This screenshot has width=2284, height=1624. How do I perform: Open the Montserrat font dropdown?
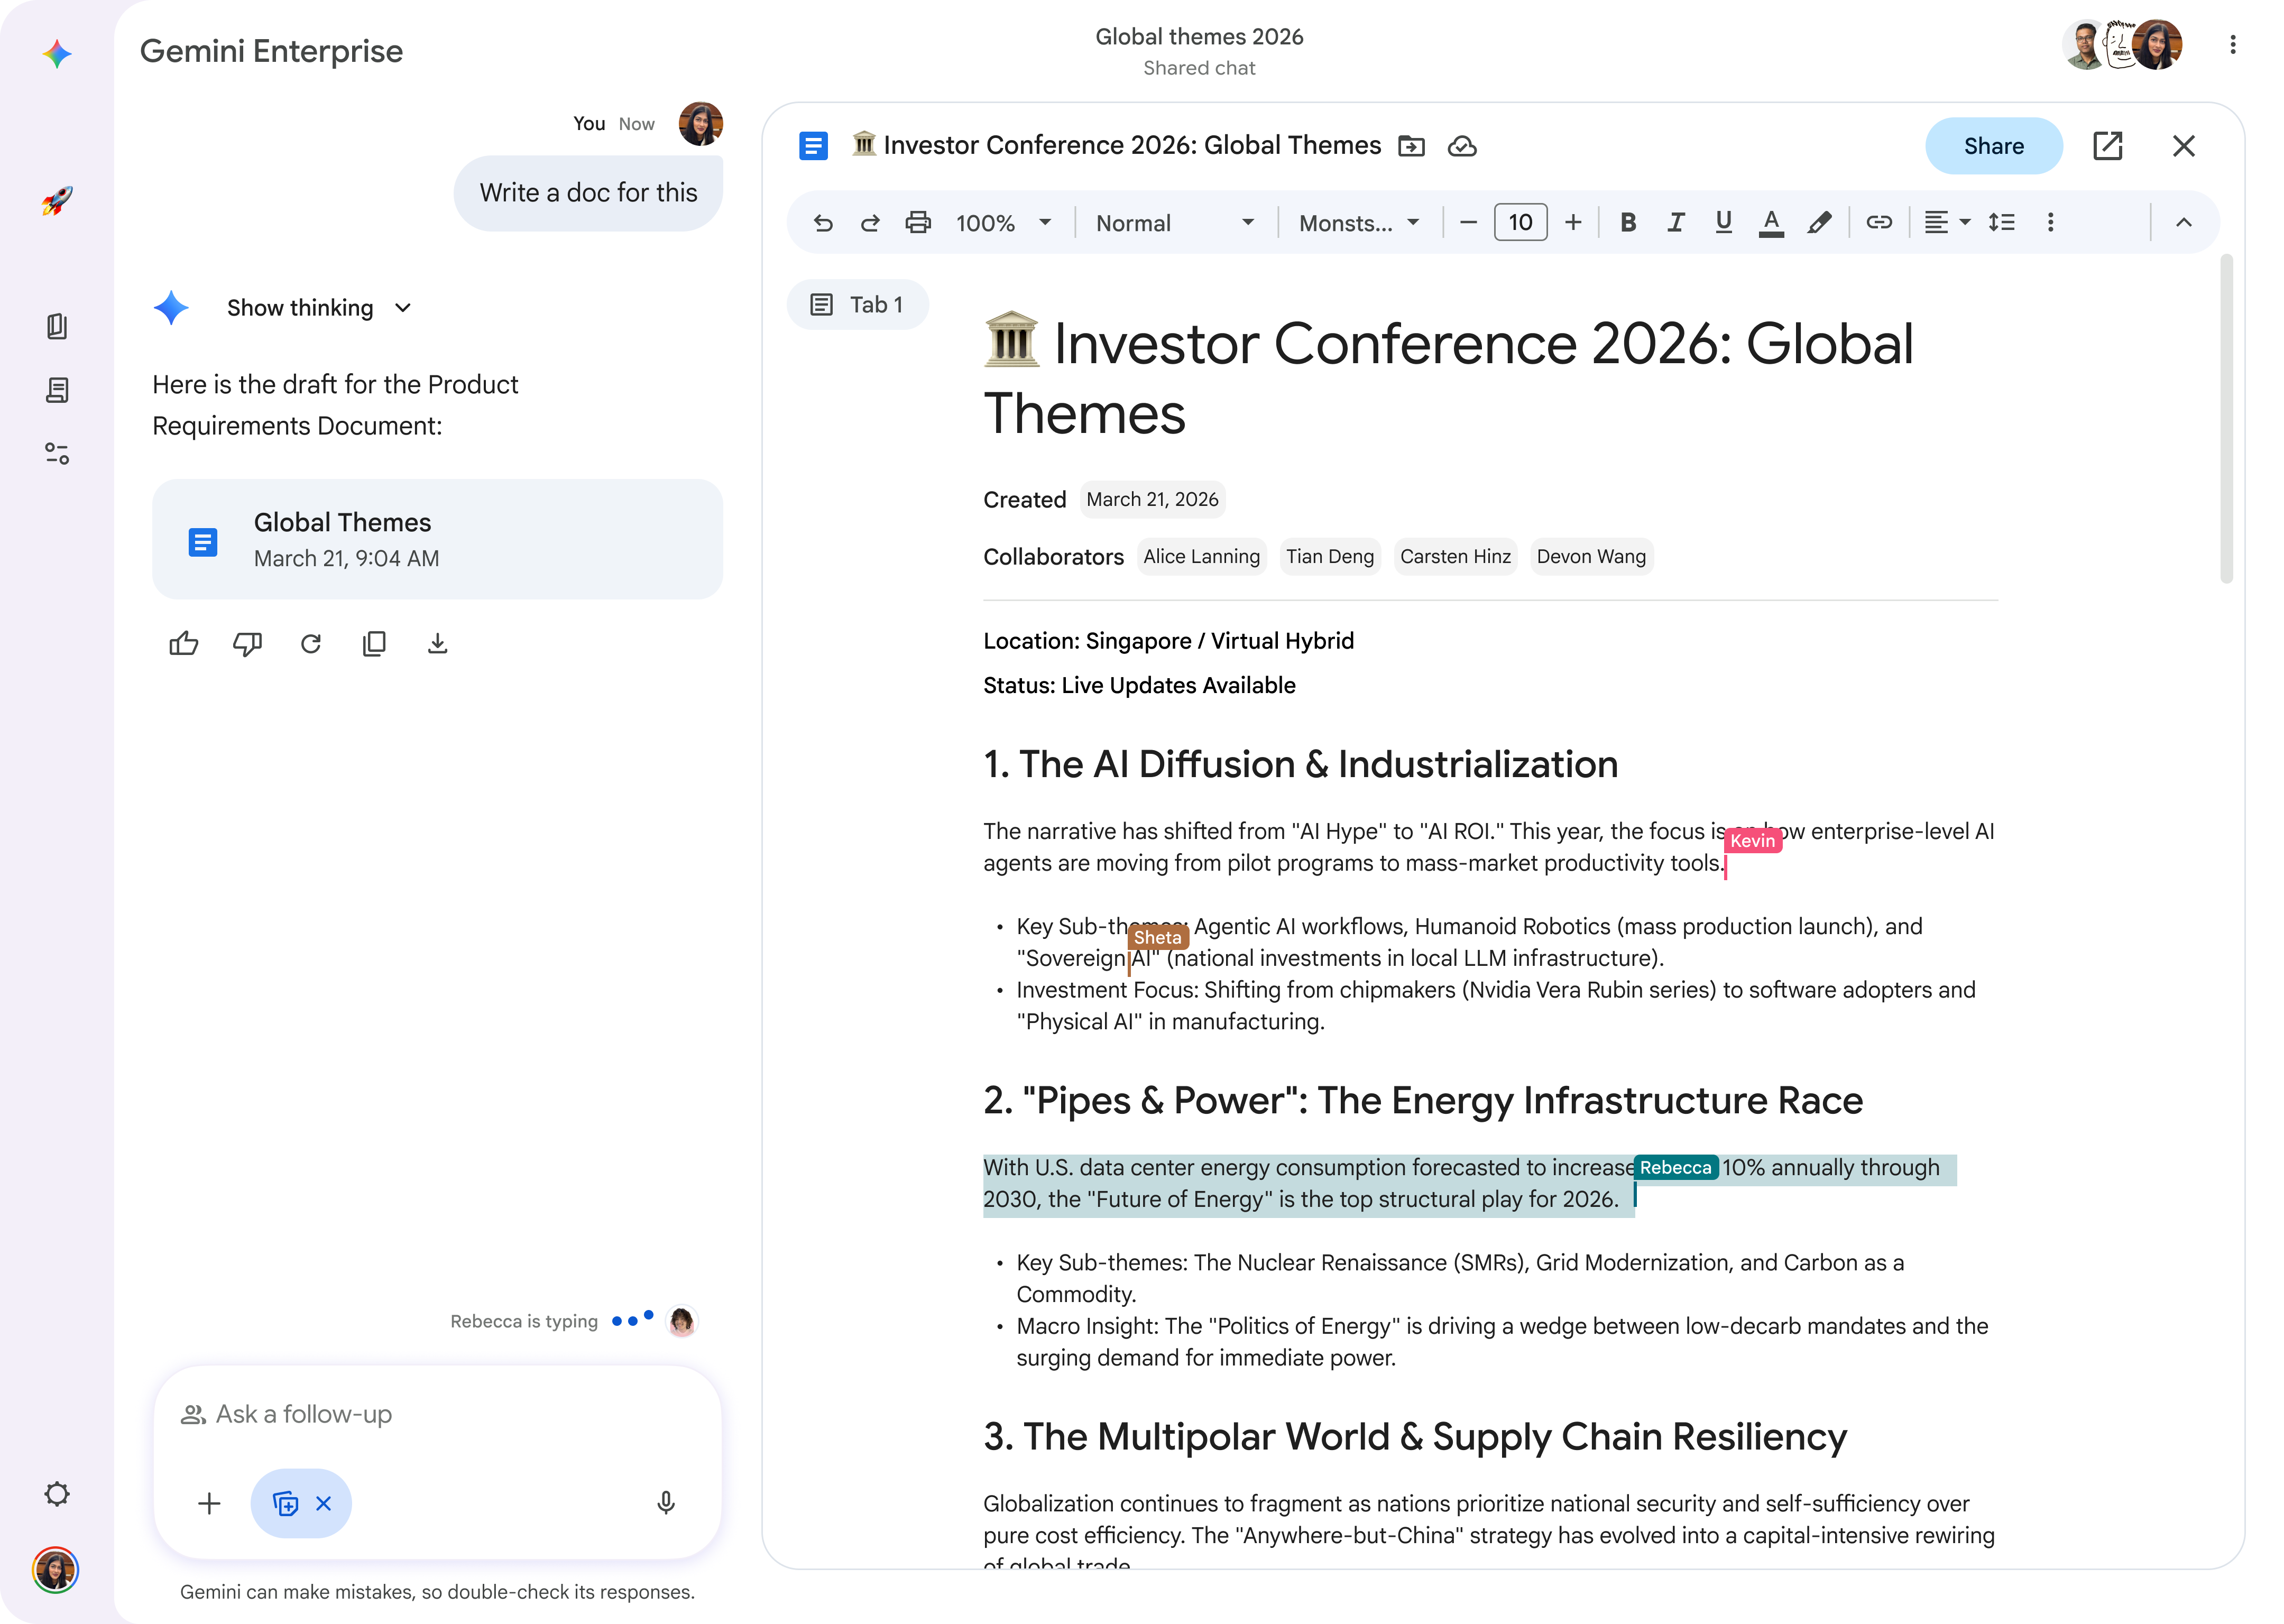(1359, 223)
